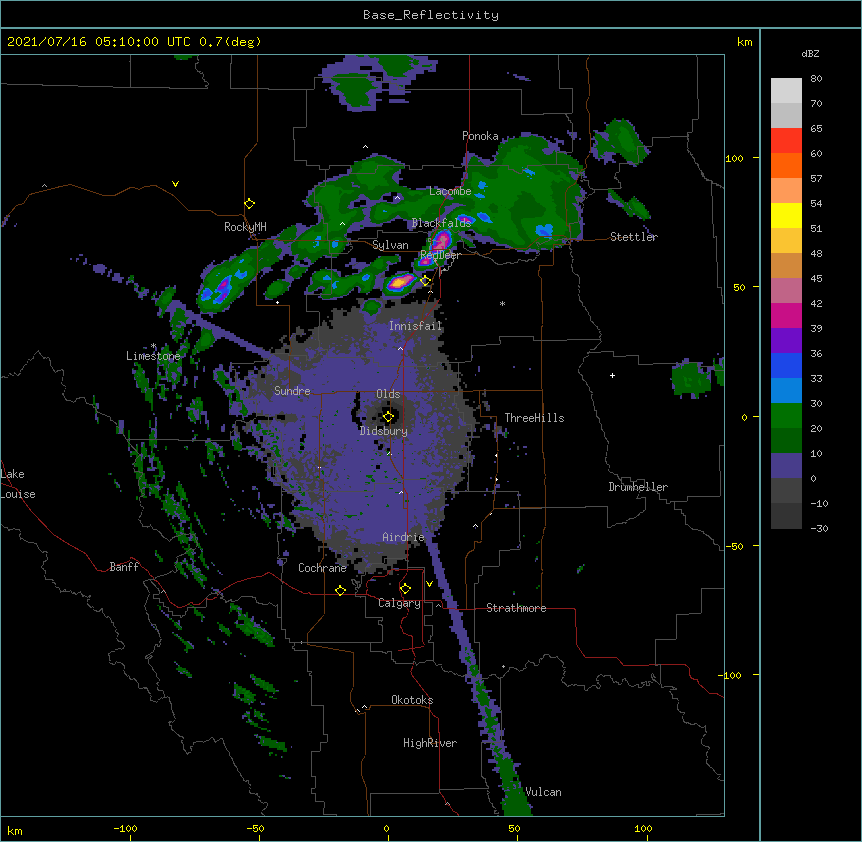Click the yellow V marker northwest of RockyMH
Screen dimensions: 862x842
[x=175, y=184]
